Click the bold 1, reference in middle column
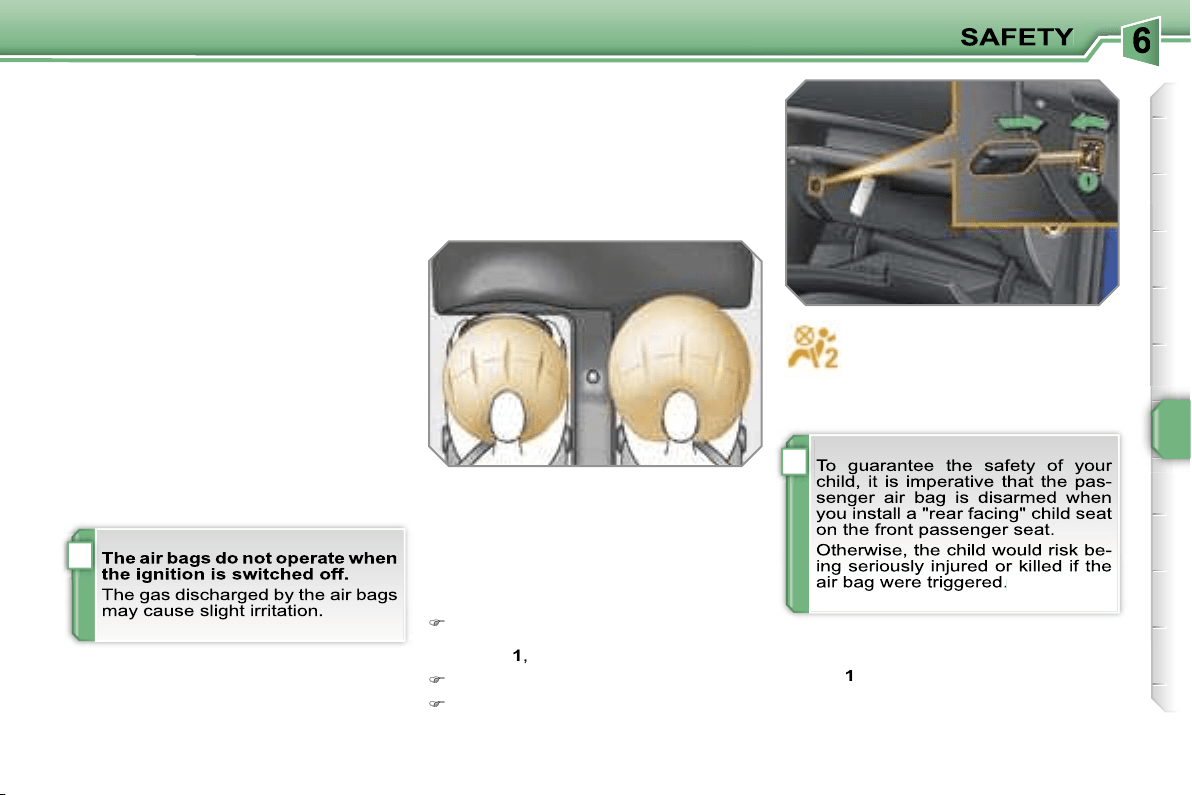 click(x=520, y=655)
